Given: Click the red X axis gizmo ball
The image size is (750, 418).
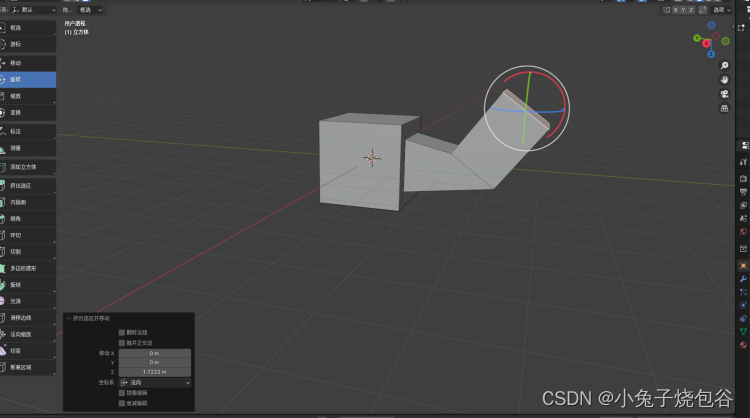Looking at the screenshot, I should coord(706,44).
